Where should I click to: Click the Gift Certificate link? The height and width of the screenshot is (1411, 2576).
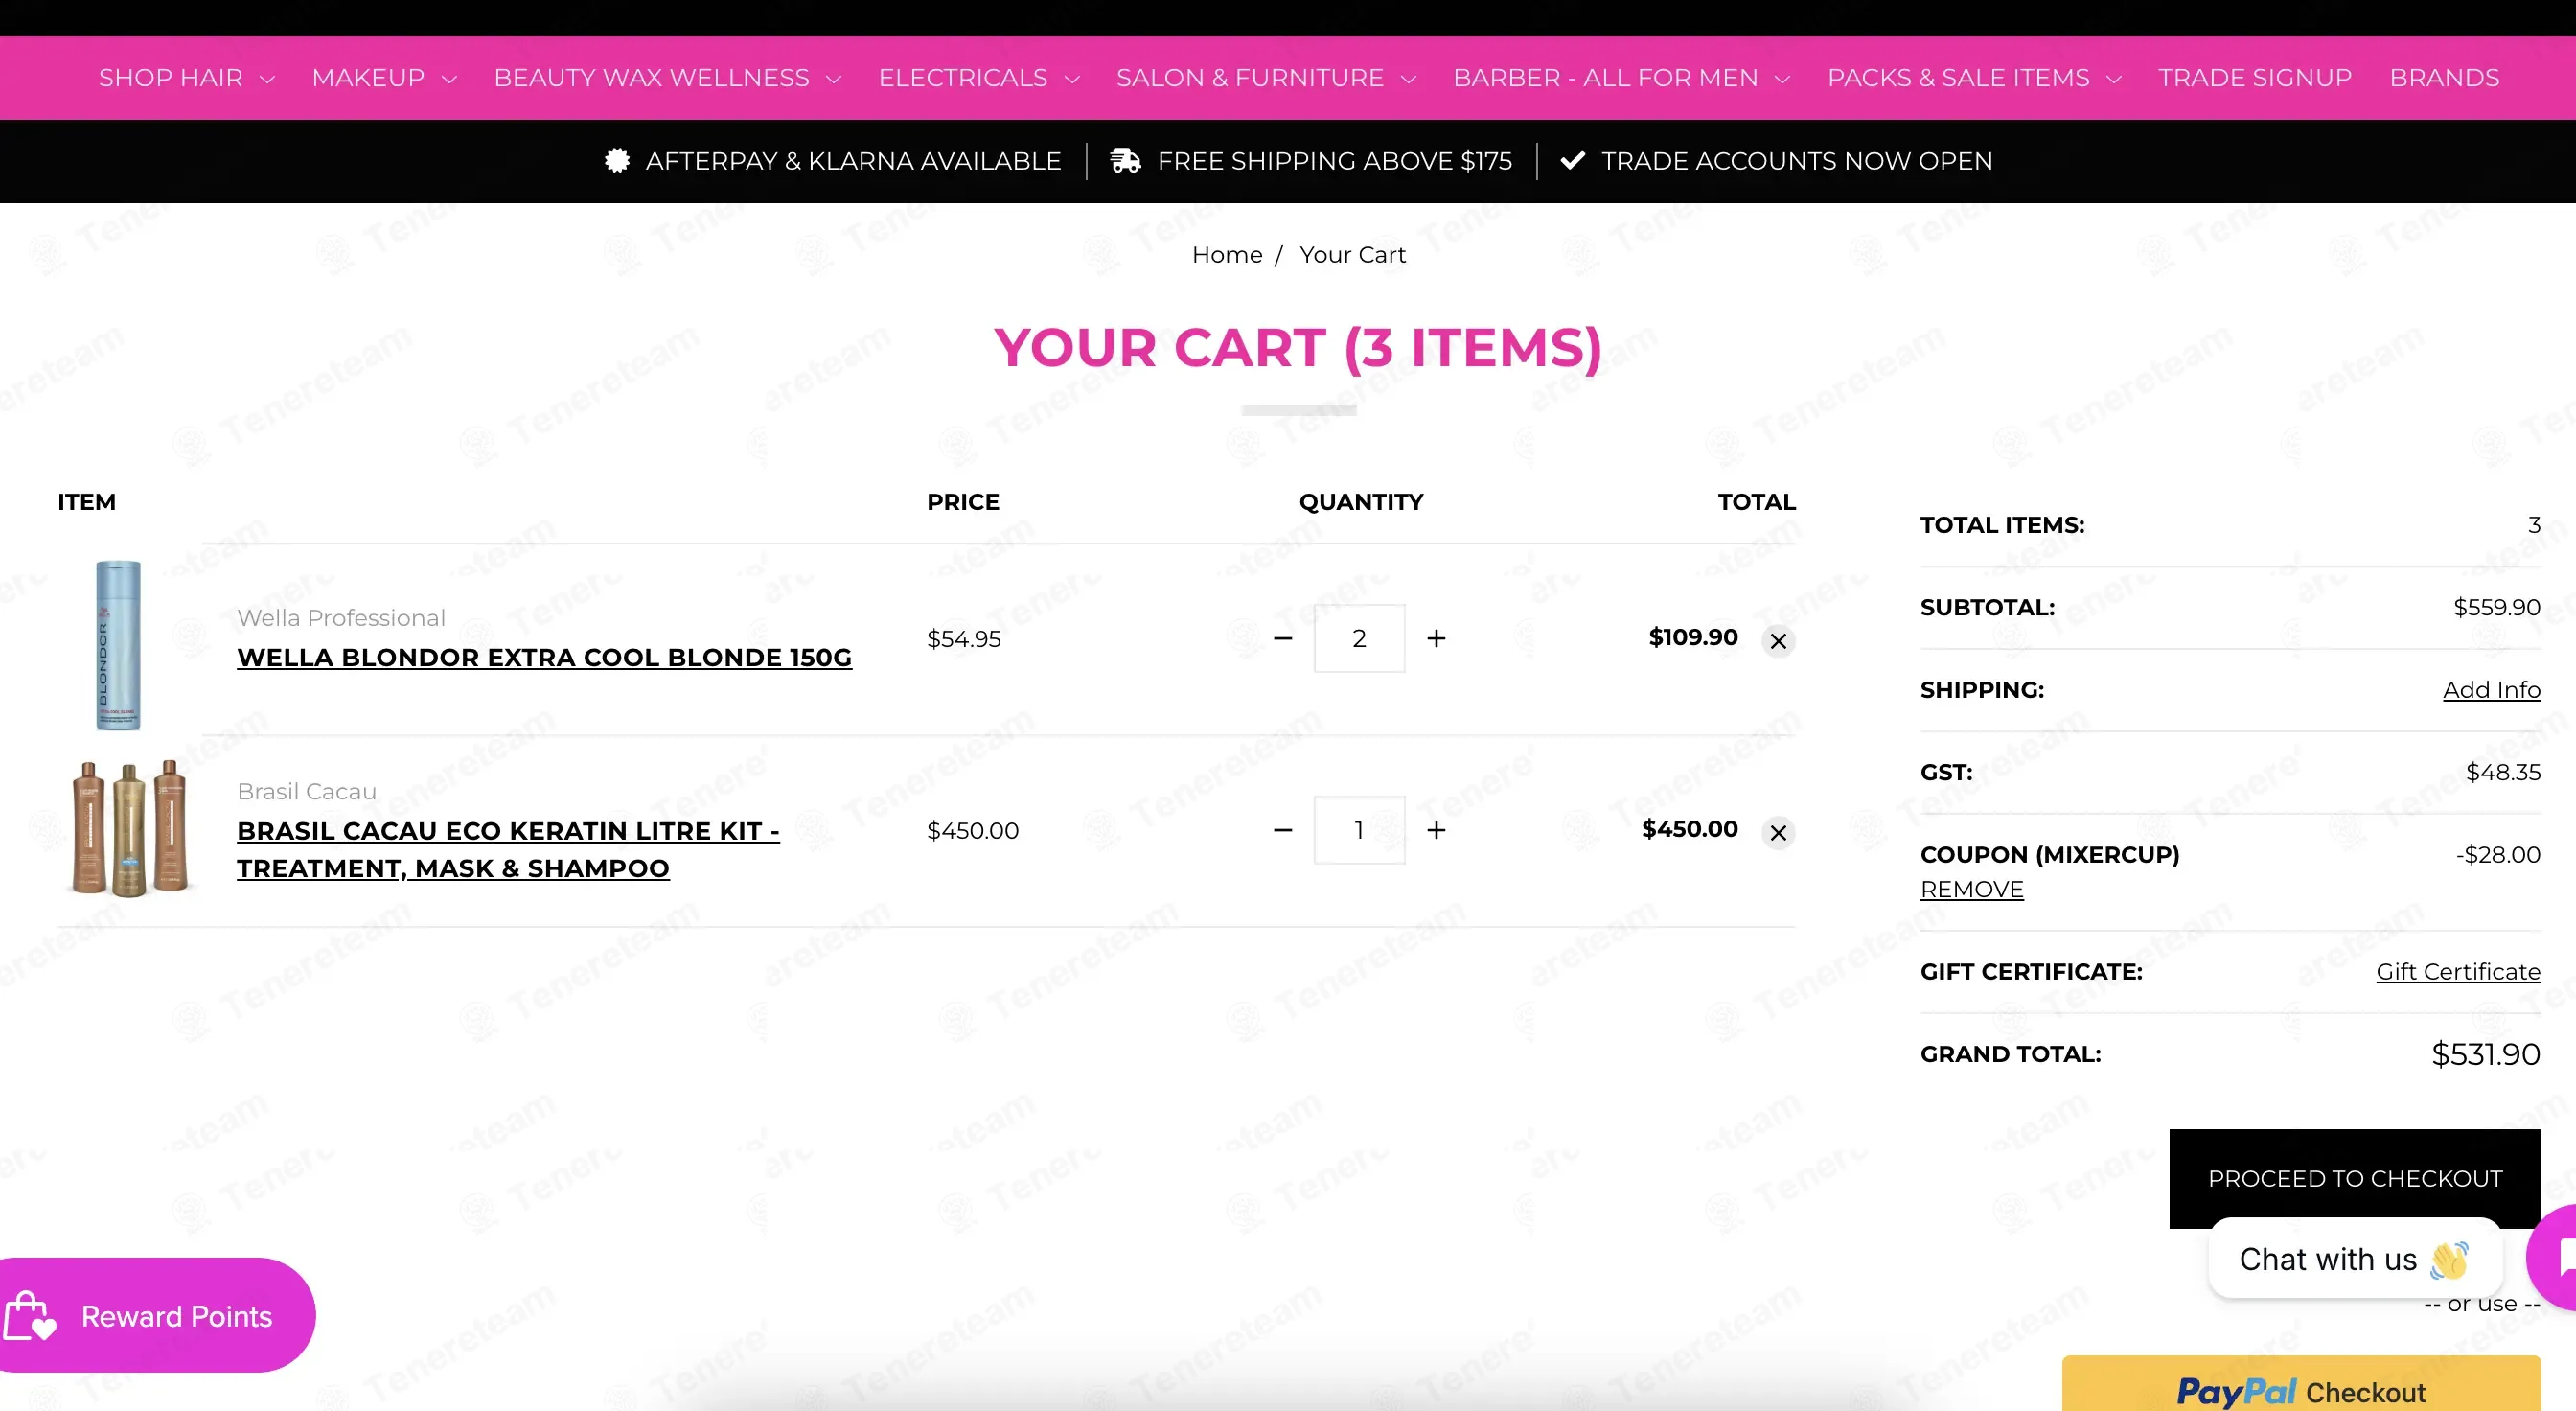[x=2458, y=972]
